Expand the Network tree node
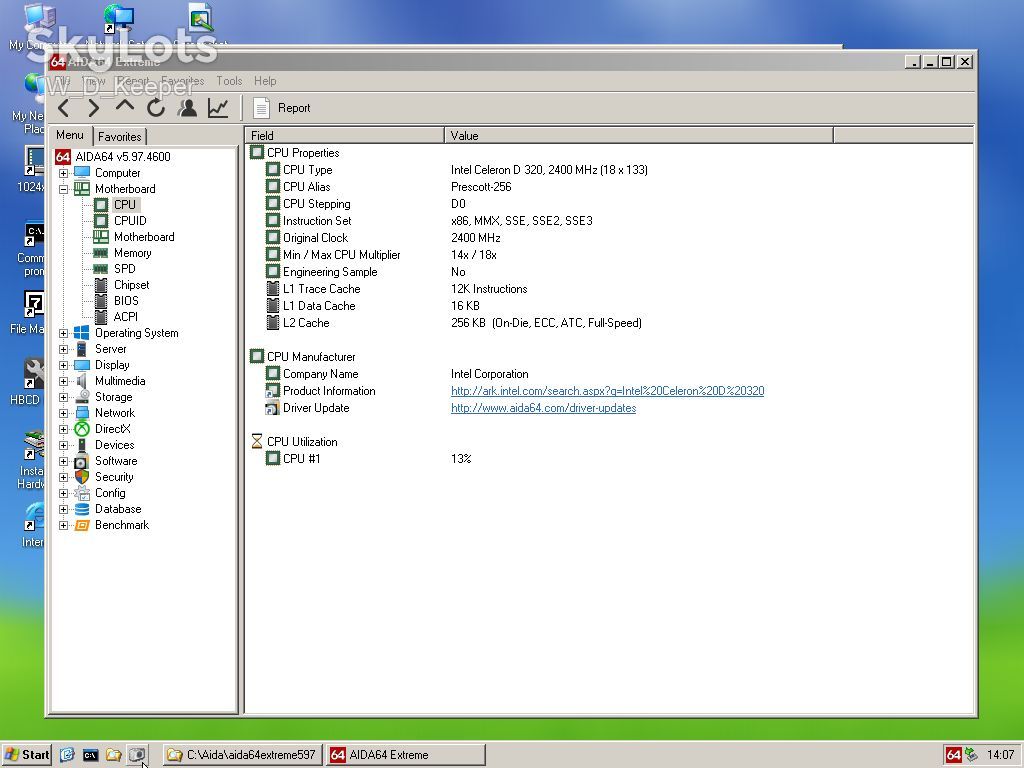 tap(63, 413)
